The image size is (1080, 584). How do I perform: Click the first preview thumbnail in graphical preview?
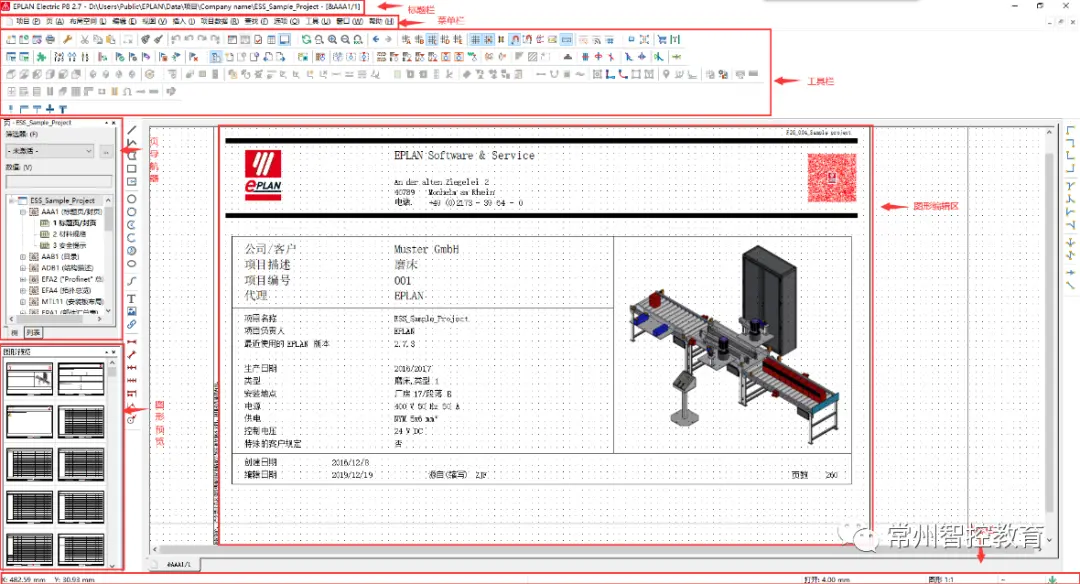pyautogui.click(x=30, y=379)
